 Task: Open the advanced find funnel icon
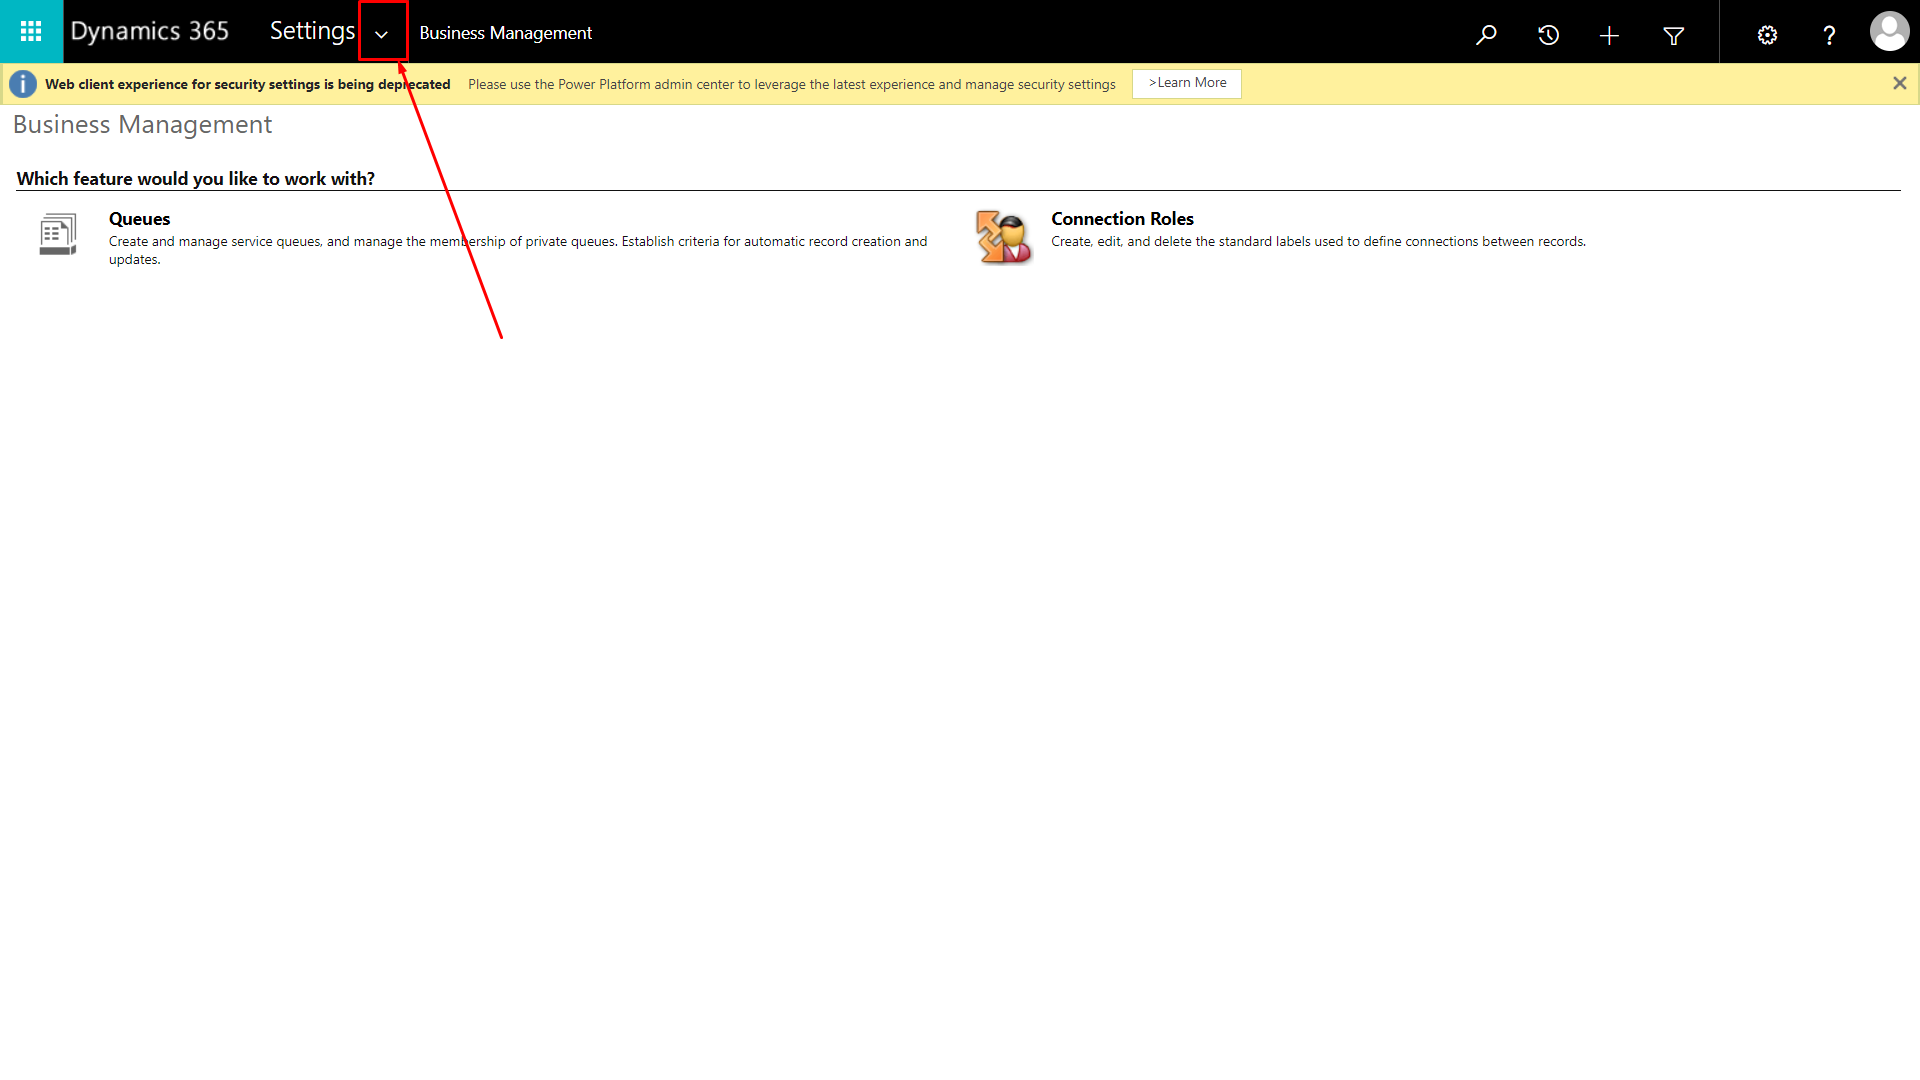(x=1673, y=35)
